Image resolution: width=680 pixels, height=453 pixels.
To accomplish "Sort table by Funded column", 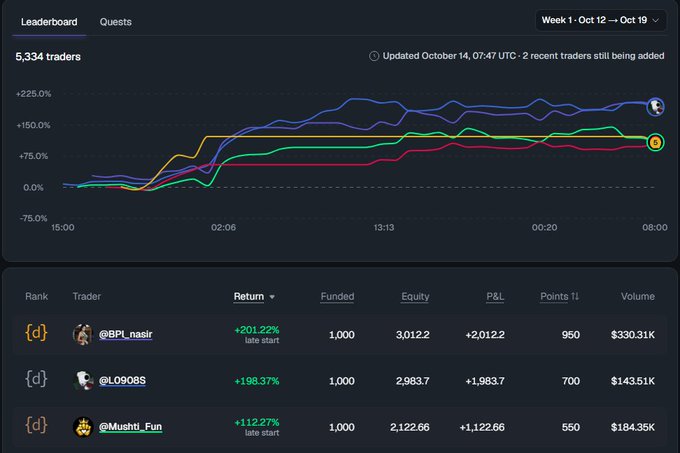I will pos(337,297).
